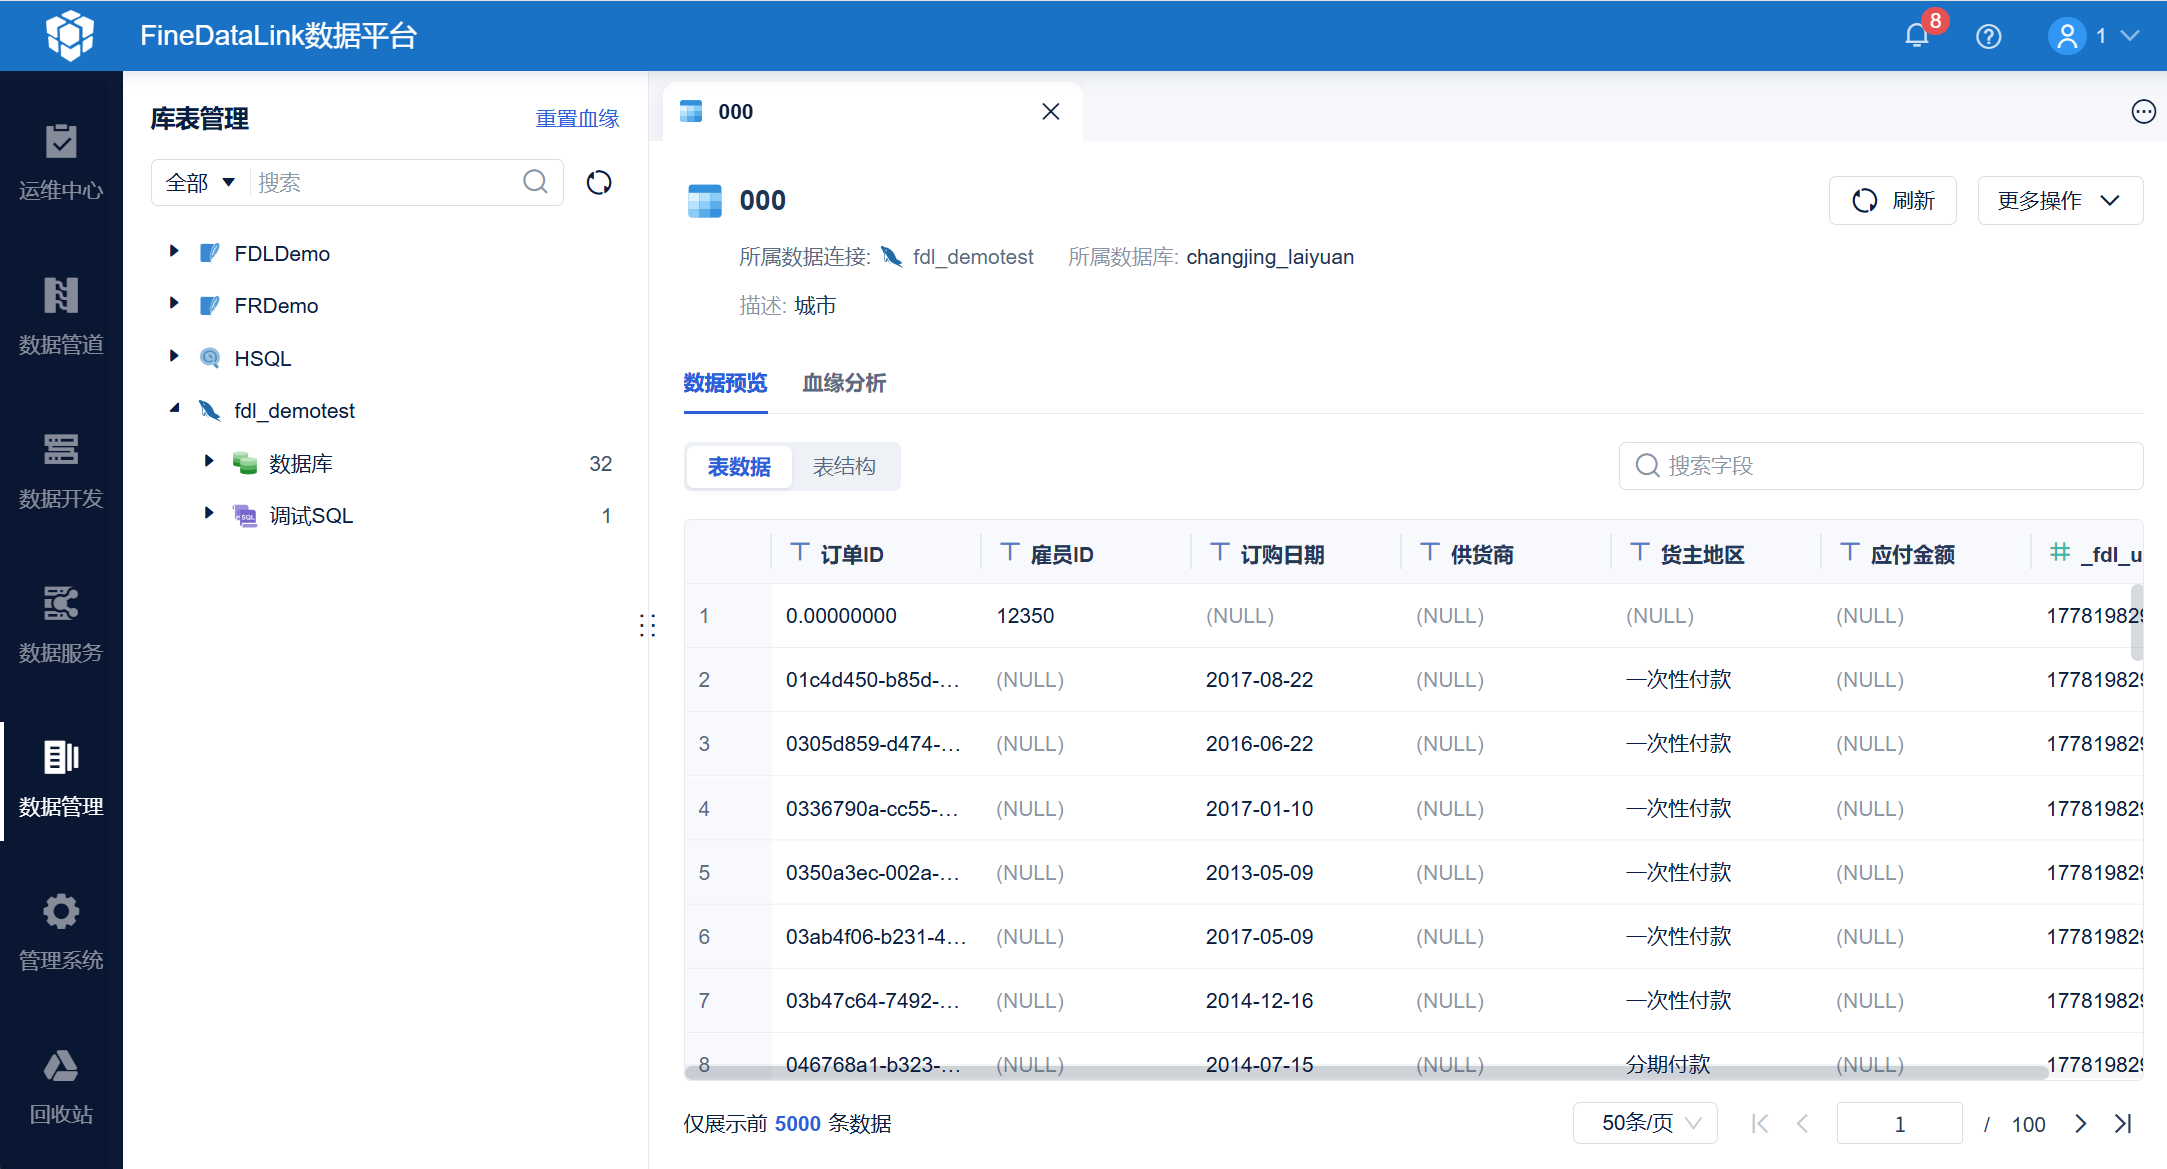Expand the FDLDemo tree node
2167x1169 pixels.
point(174,252)
